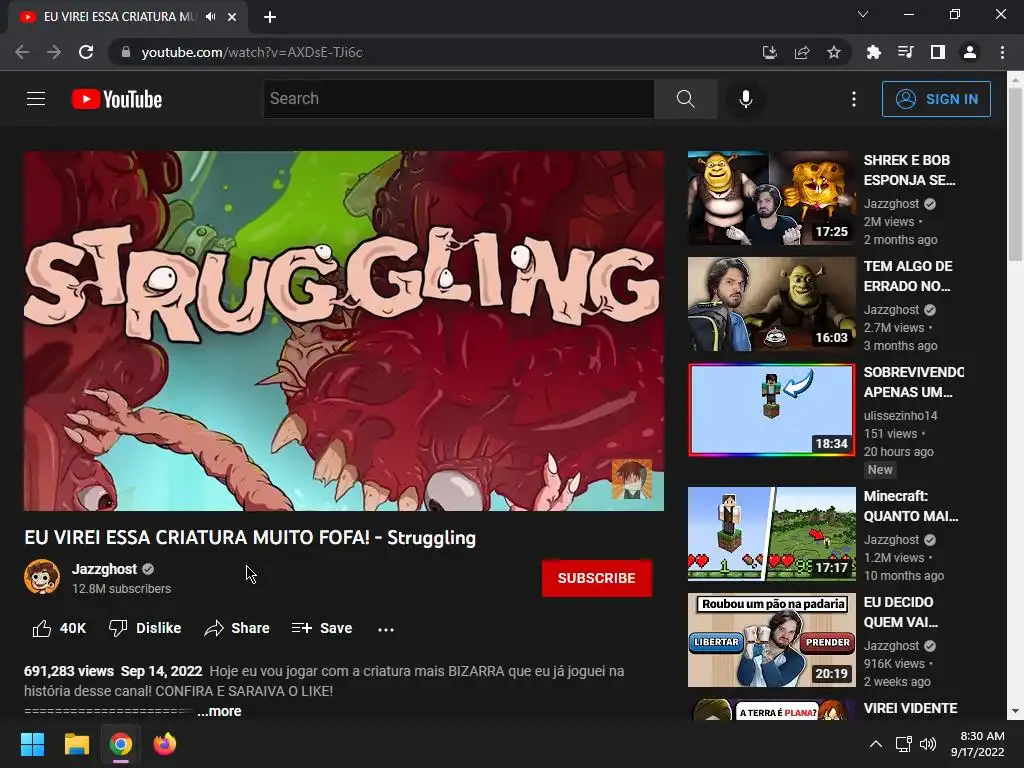Bookmark this page with the star
Screen dimensions: 1024x768
(x=834, y=52)
